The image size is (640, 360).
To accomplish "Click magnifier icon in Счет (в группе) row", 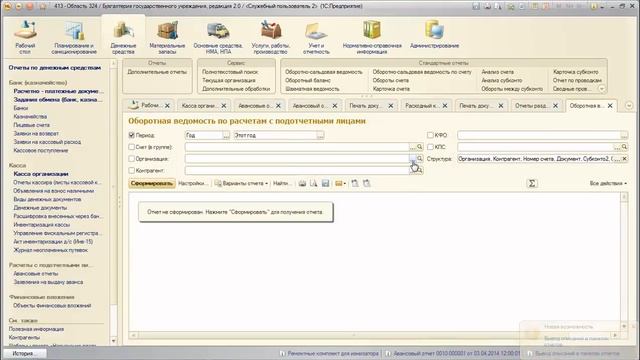I will click(x=420, y=147).
